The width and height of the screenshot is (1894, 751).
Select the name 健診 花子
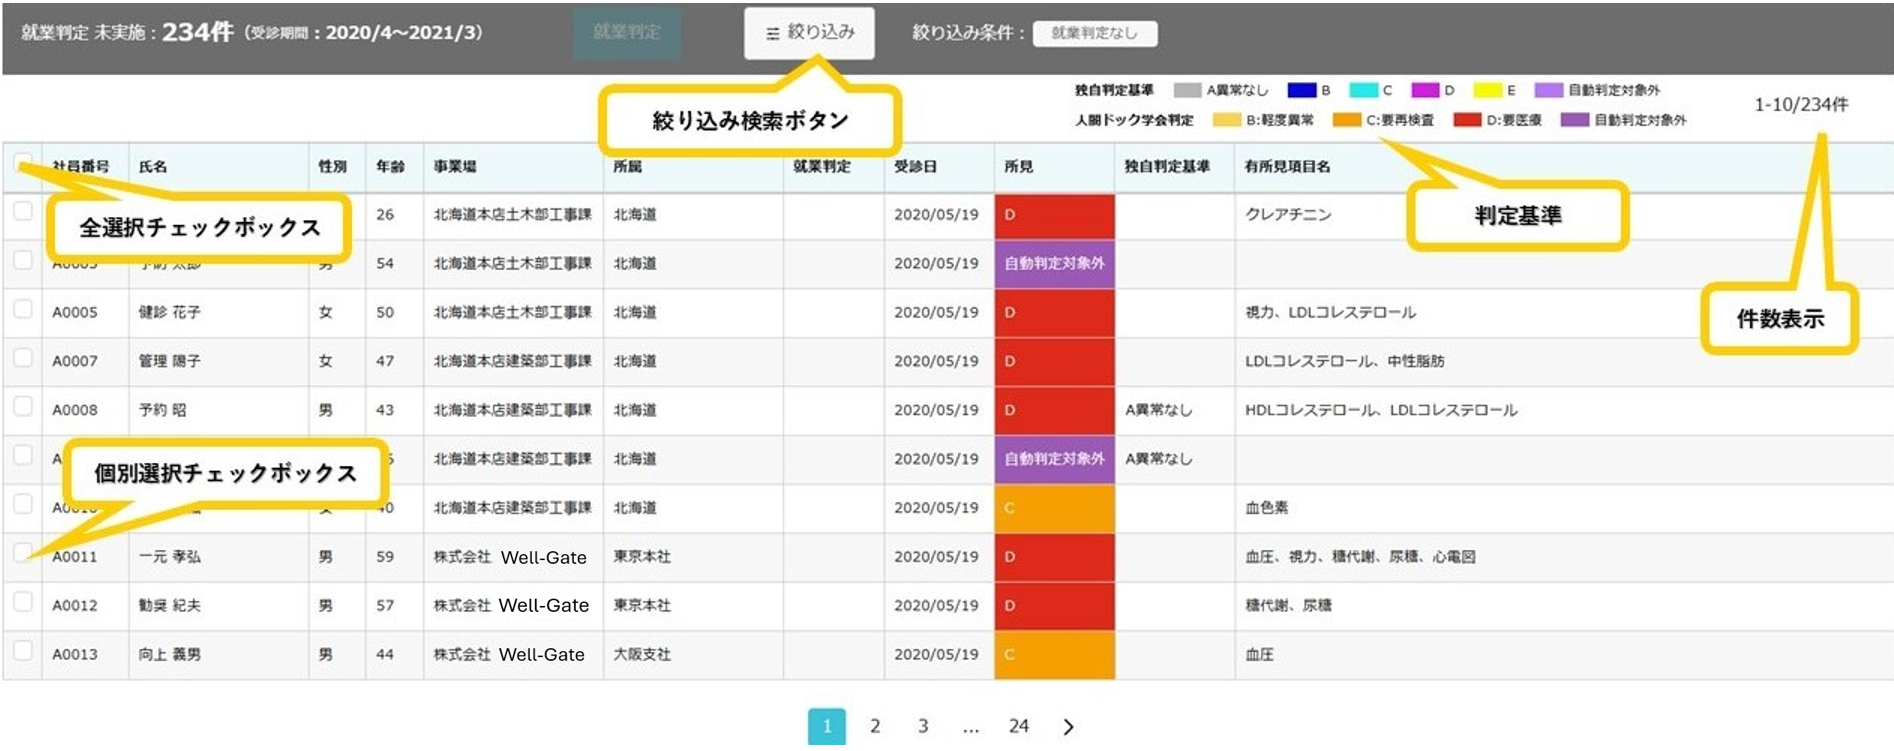pyautogui.click(x=169, y=313)
